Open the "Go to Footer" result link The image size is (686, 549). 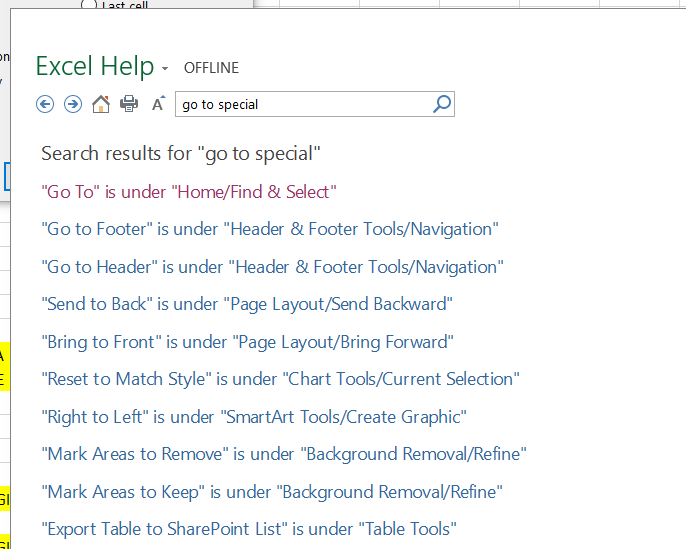pos(270,229)
